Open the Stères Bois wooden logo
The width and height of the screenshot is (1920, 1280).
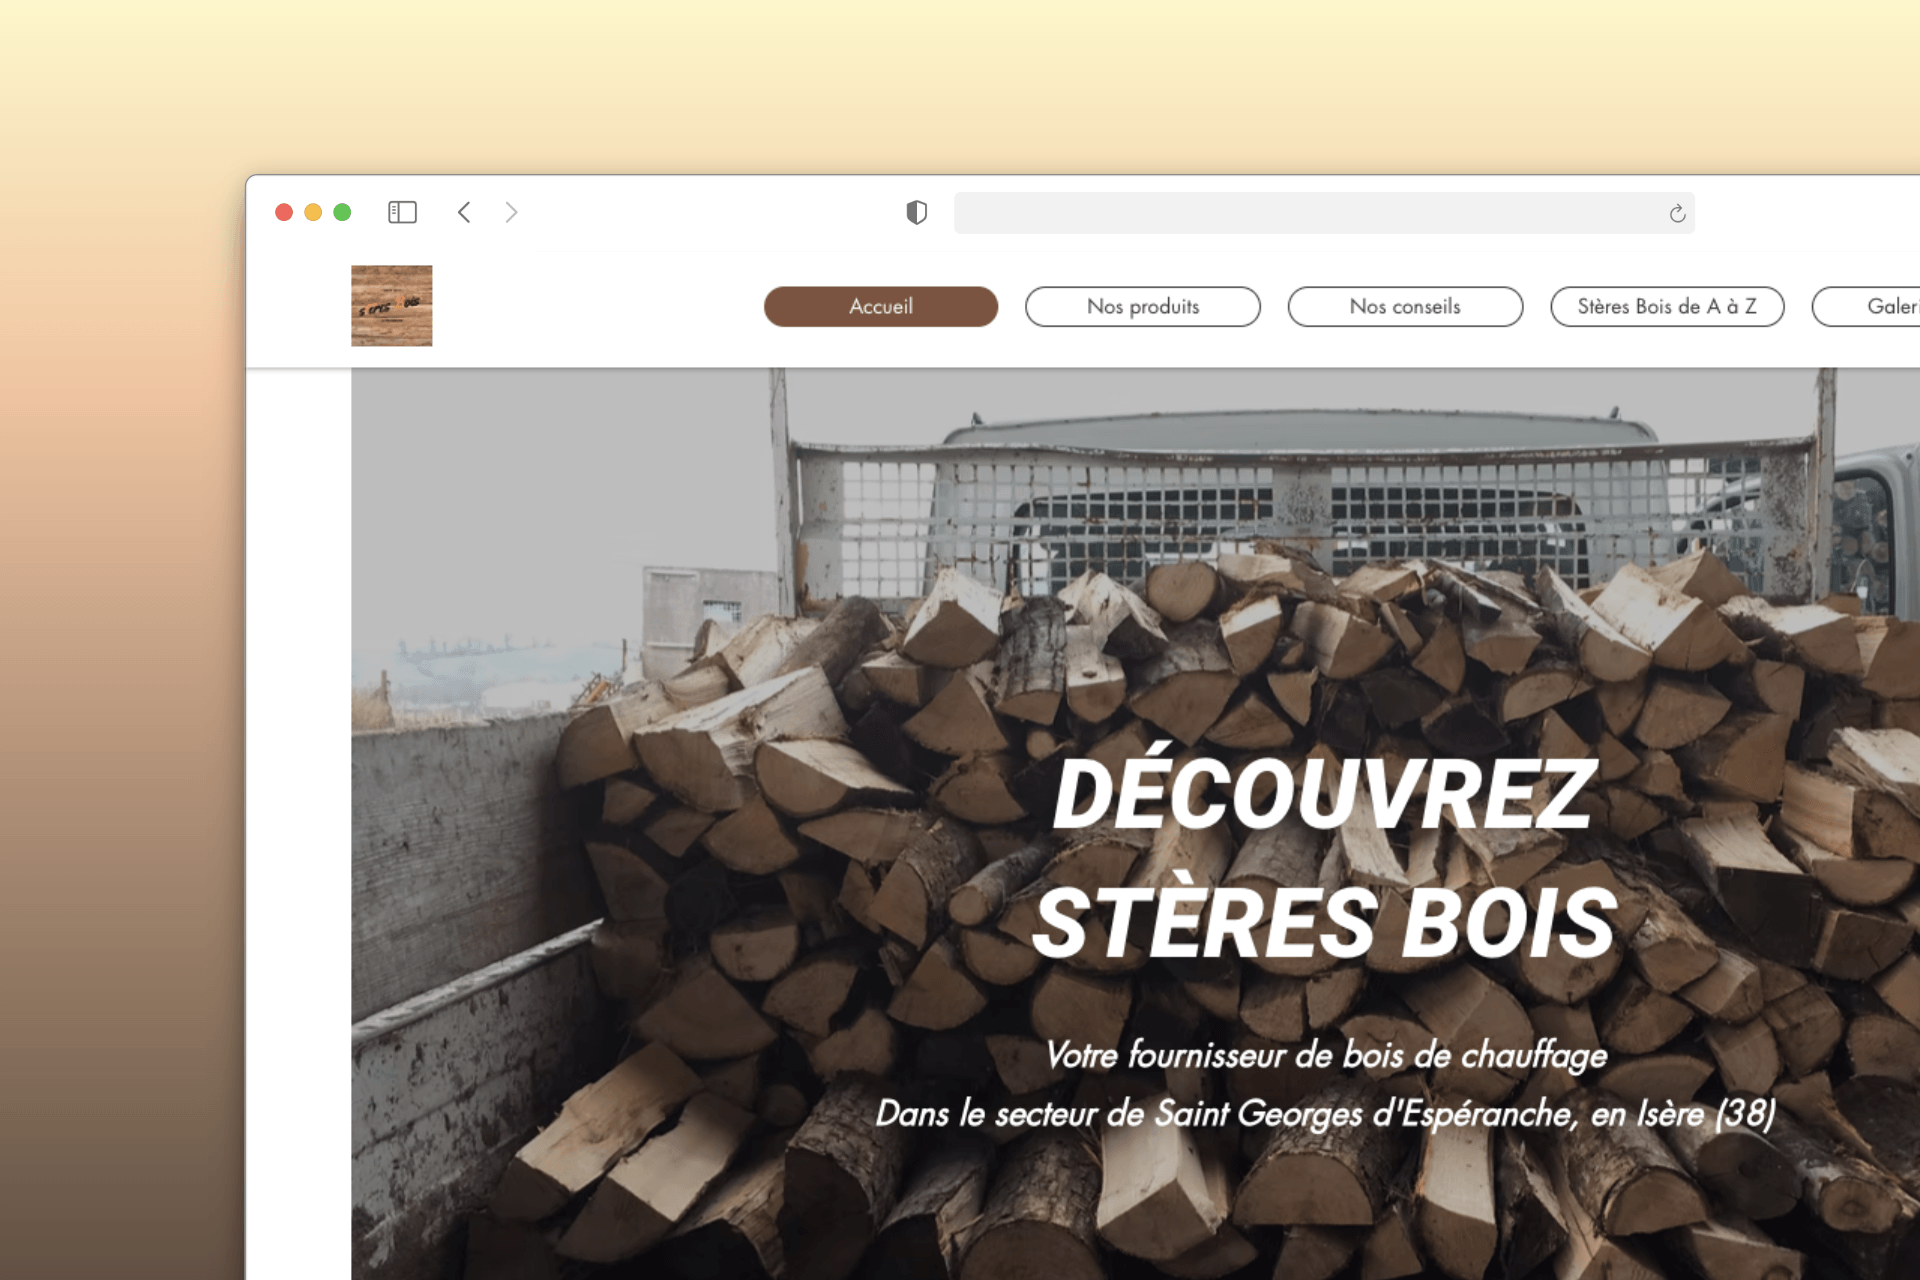pyautogui.click(x=392, y=306)
